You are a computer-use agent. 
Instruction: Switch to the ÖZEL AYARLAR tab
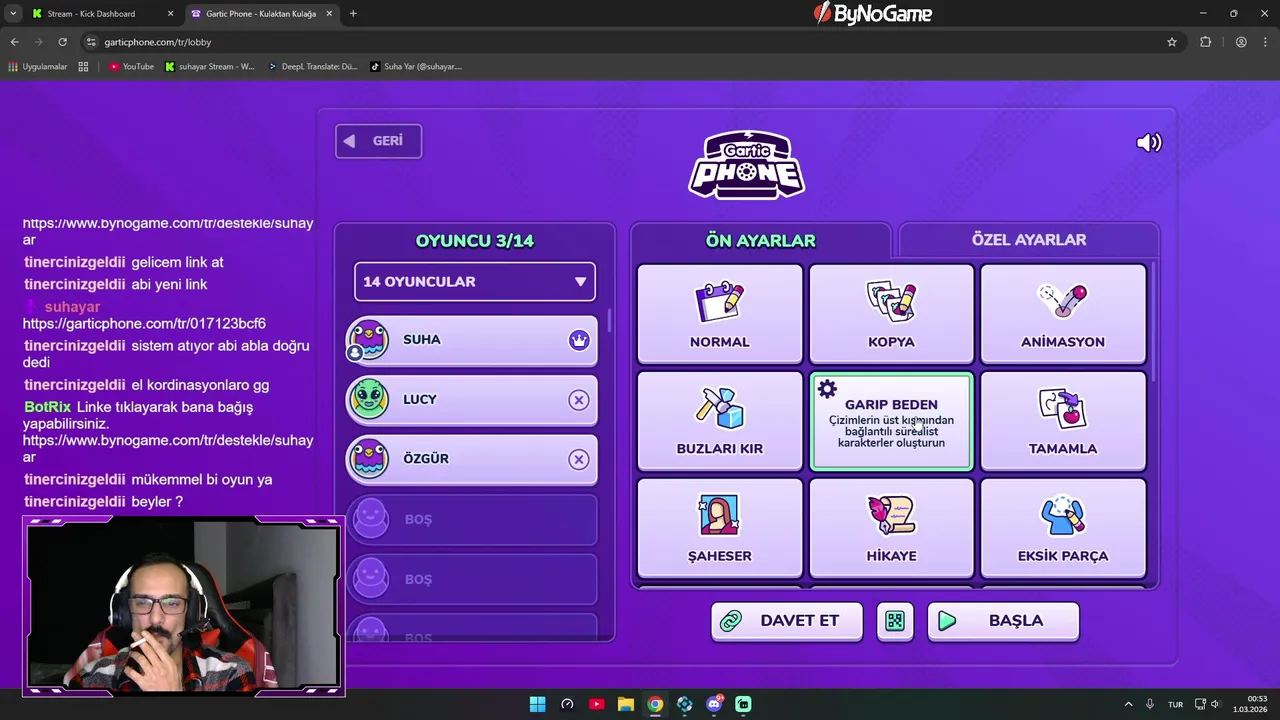(1029, 240)
